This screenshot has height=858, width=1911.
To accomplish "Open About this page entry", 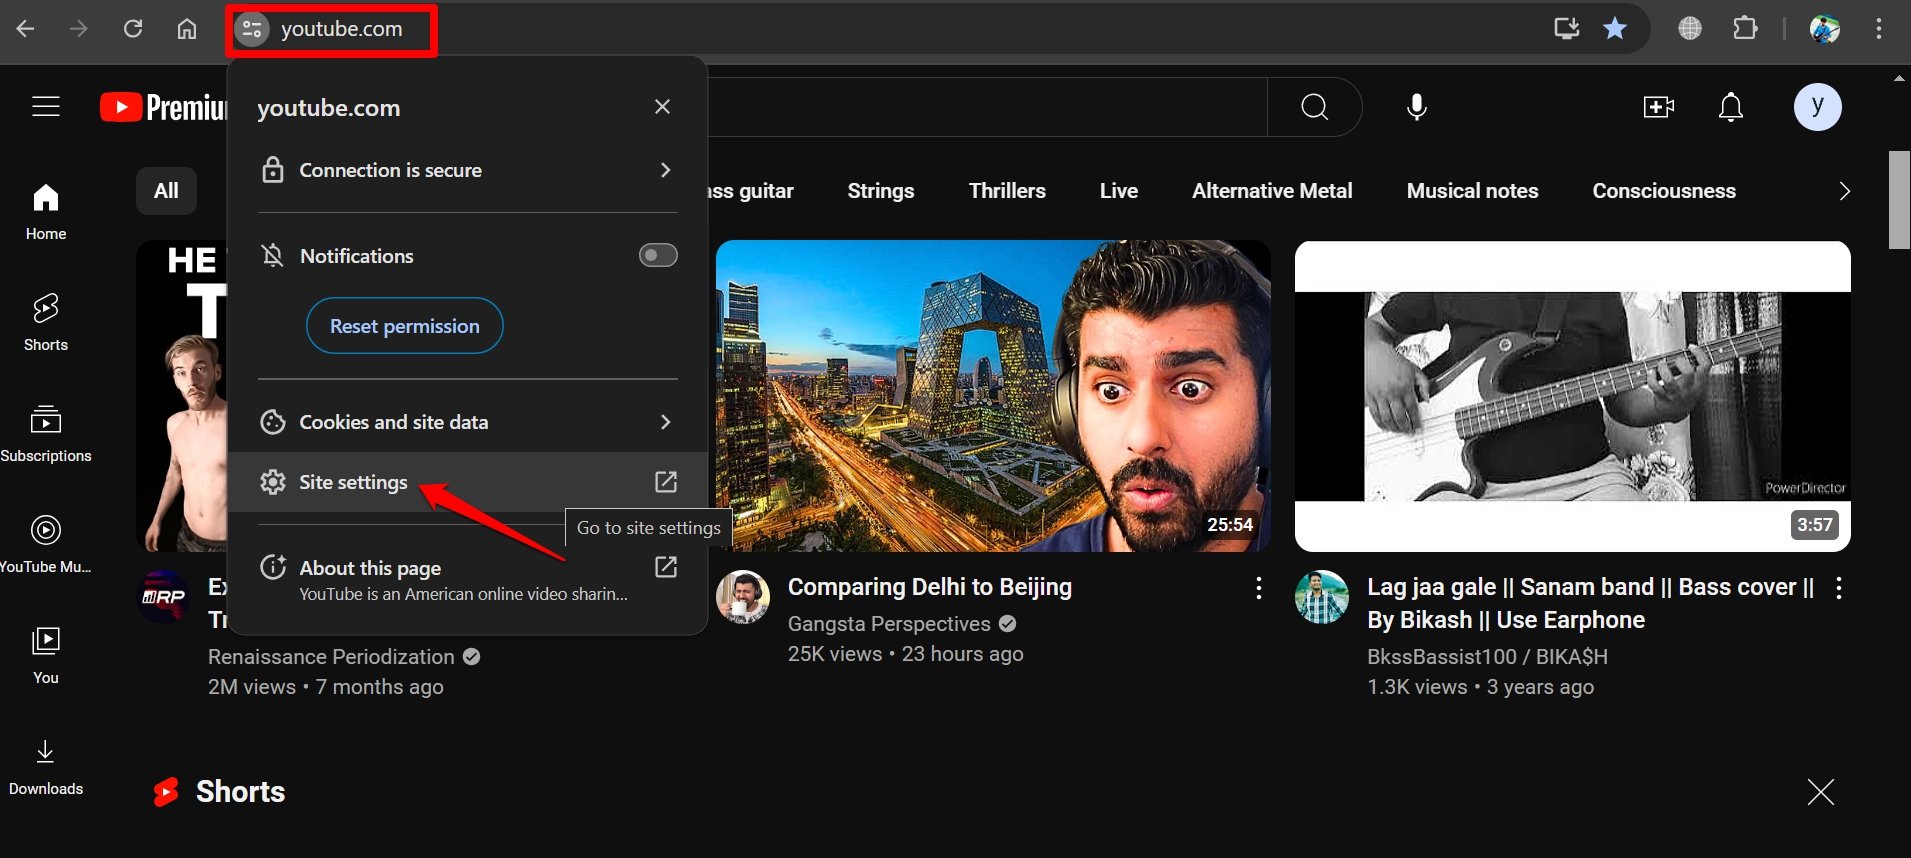I will click(467, 580).
